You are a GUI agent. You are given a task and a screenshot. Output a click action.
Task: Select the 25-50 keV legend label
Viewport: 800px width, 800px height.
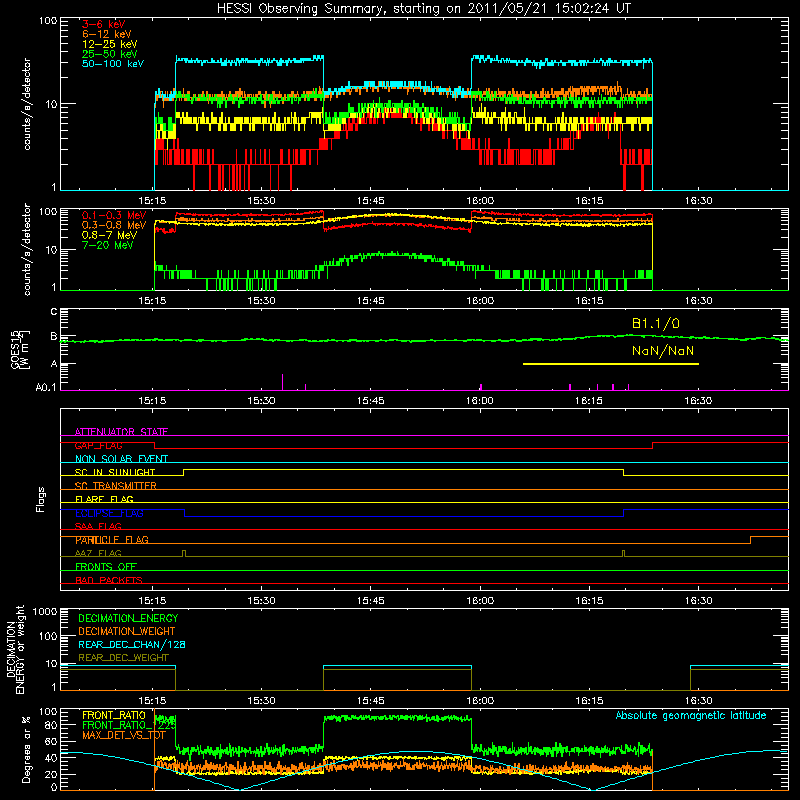pos(110,54)
